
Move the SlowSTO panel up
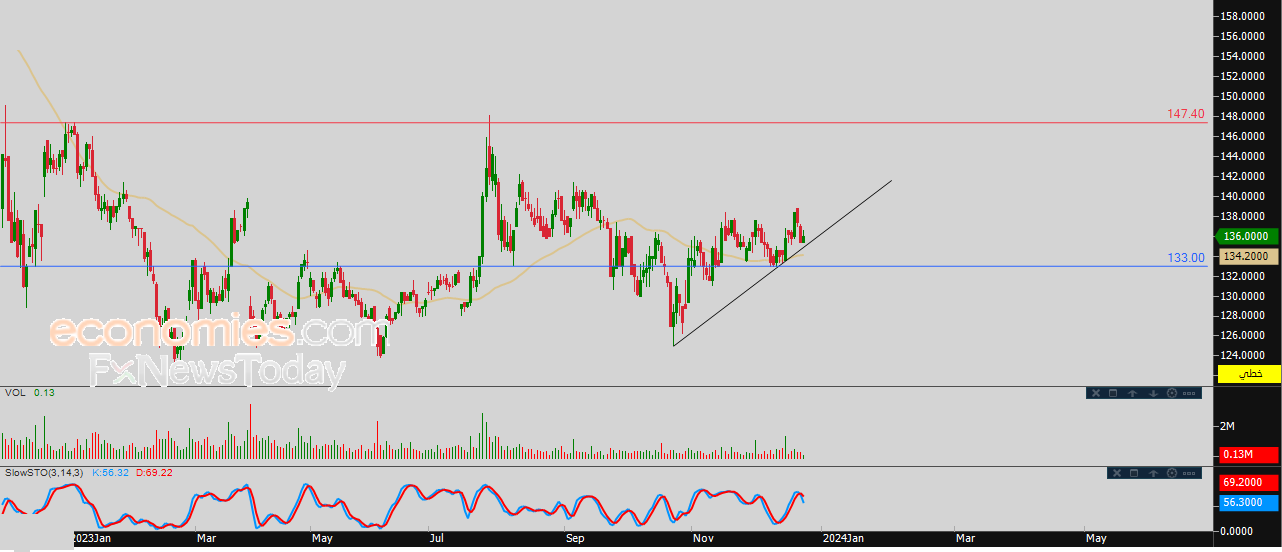(1153, 473)
